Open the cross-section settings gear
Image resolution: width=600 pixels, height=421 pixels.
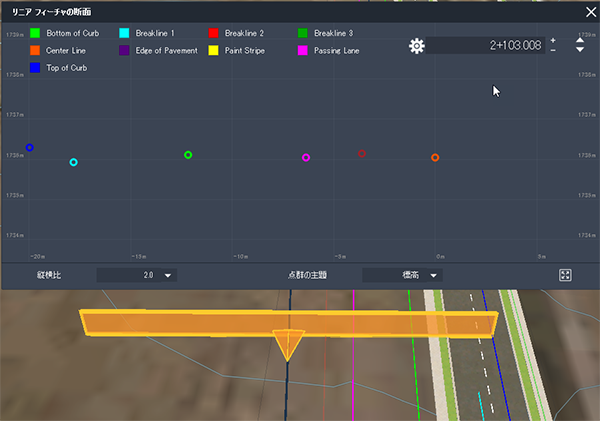pos(416,46)
